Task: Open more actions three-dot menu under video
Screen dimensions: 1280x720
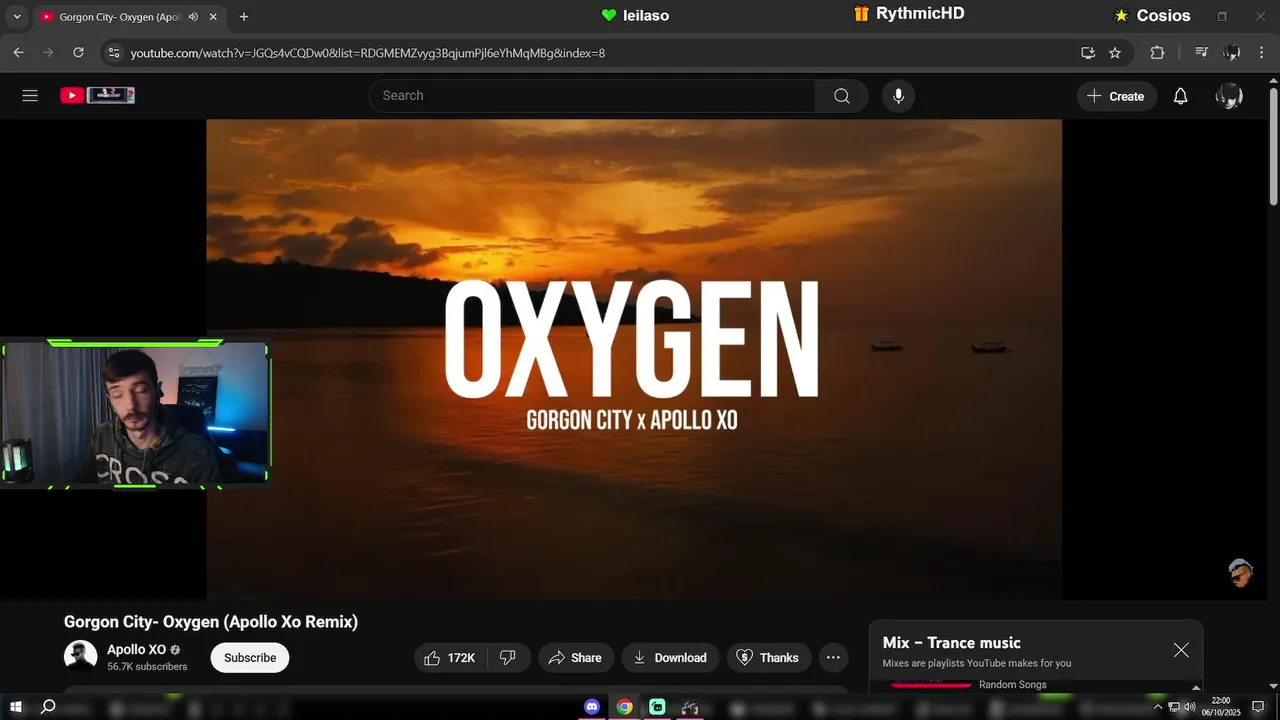Action: coord(833,658)
